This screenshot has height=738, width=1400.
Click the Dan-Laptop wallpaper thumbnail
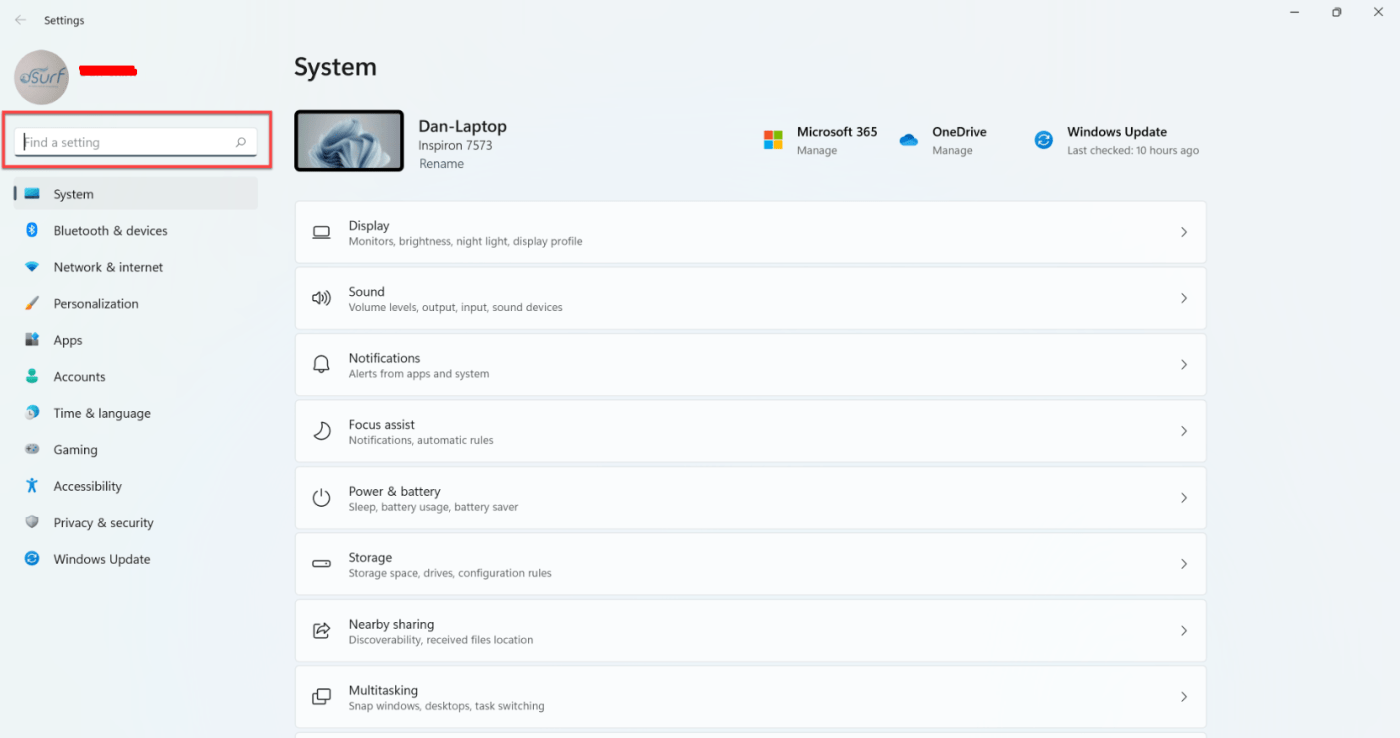[x=349, y=141]
